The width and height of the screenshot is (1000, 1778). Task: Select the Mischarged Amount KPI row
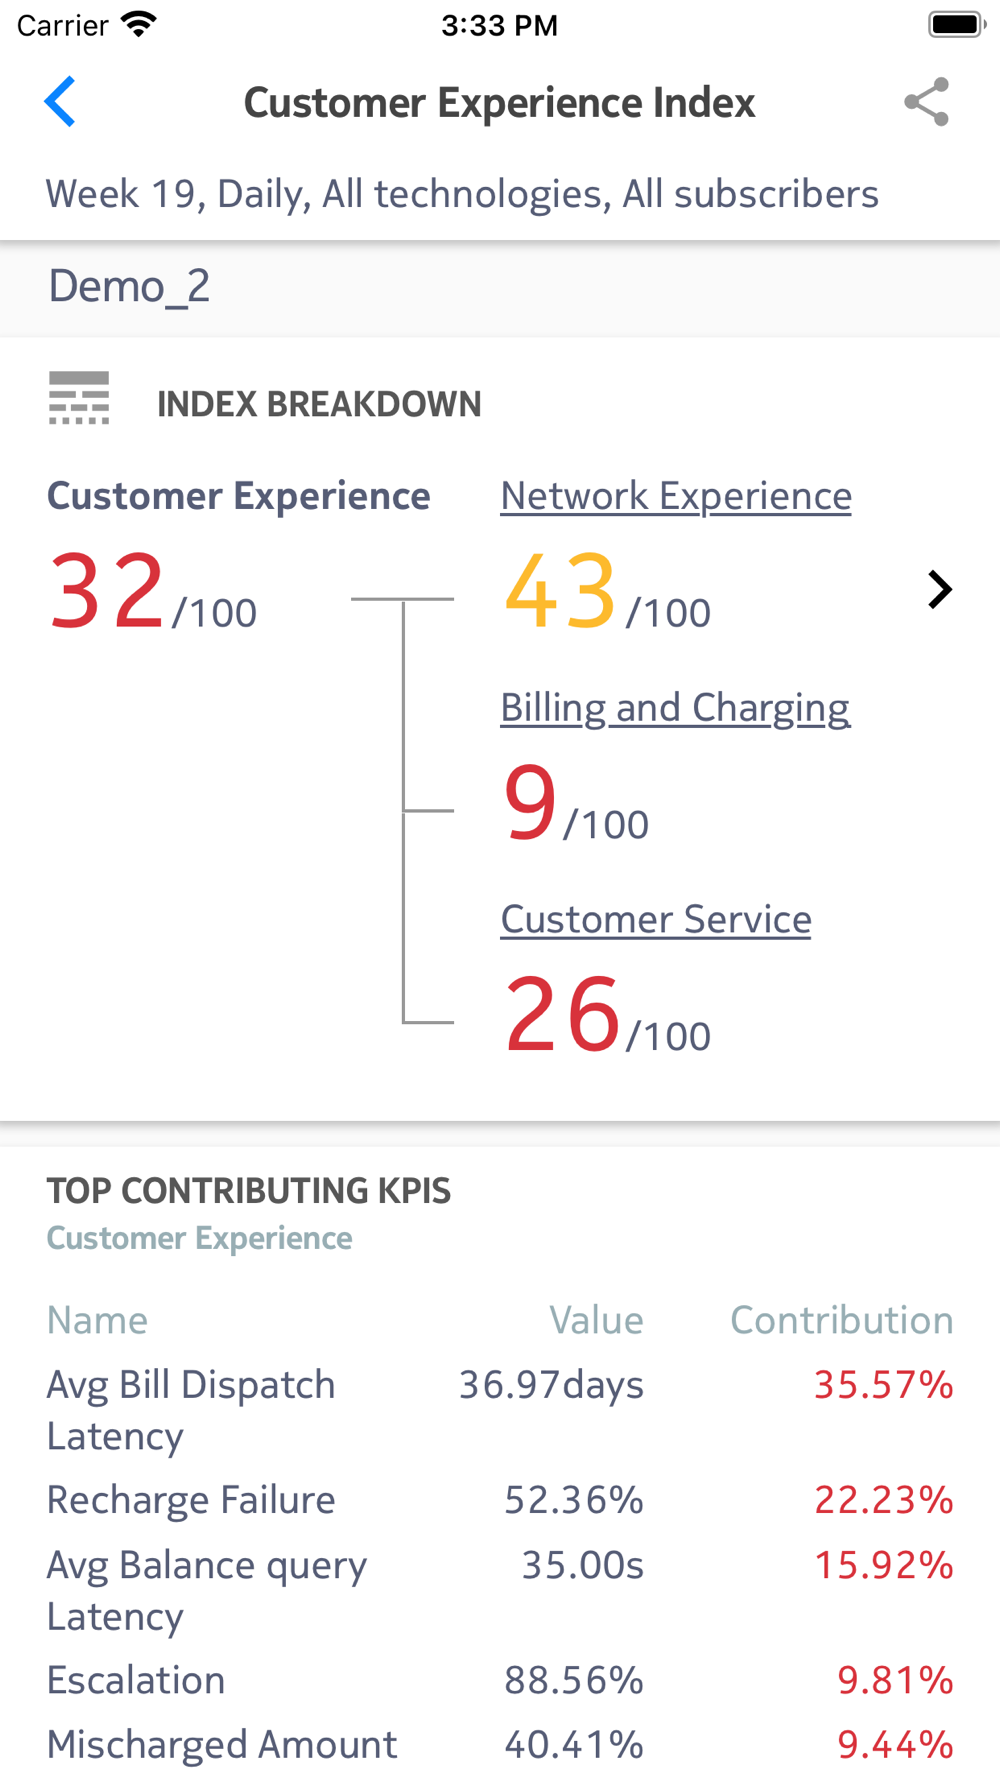click(x=500, y=1745)
